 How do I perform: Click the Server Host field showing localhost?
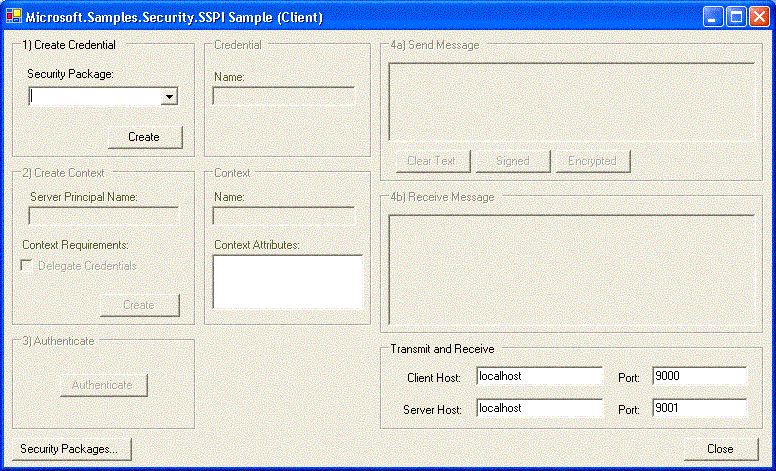pos(539,408)
